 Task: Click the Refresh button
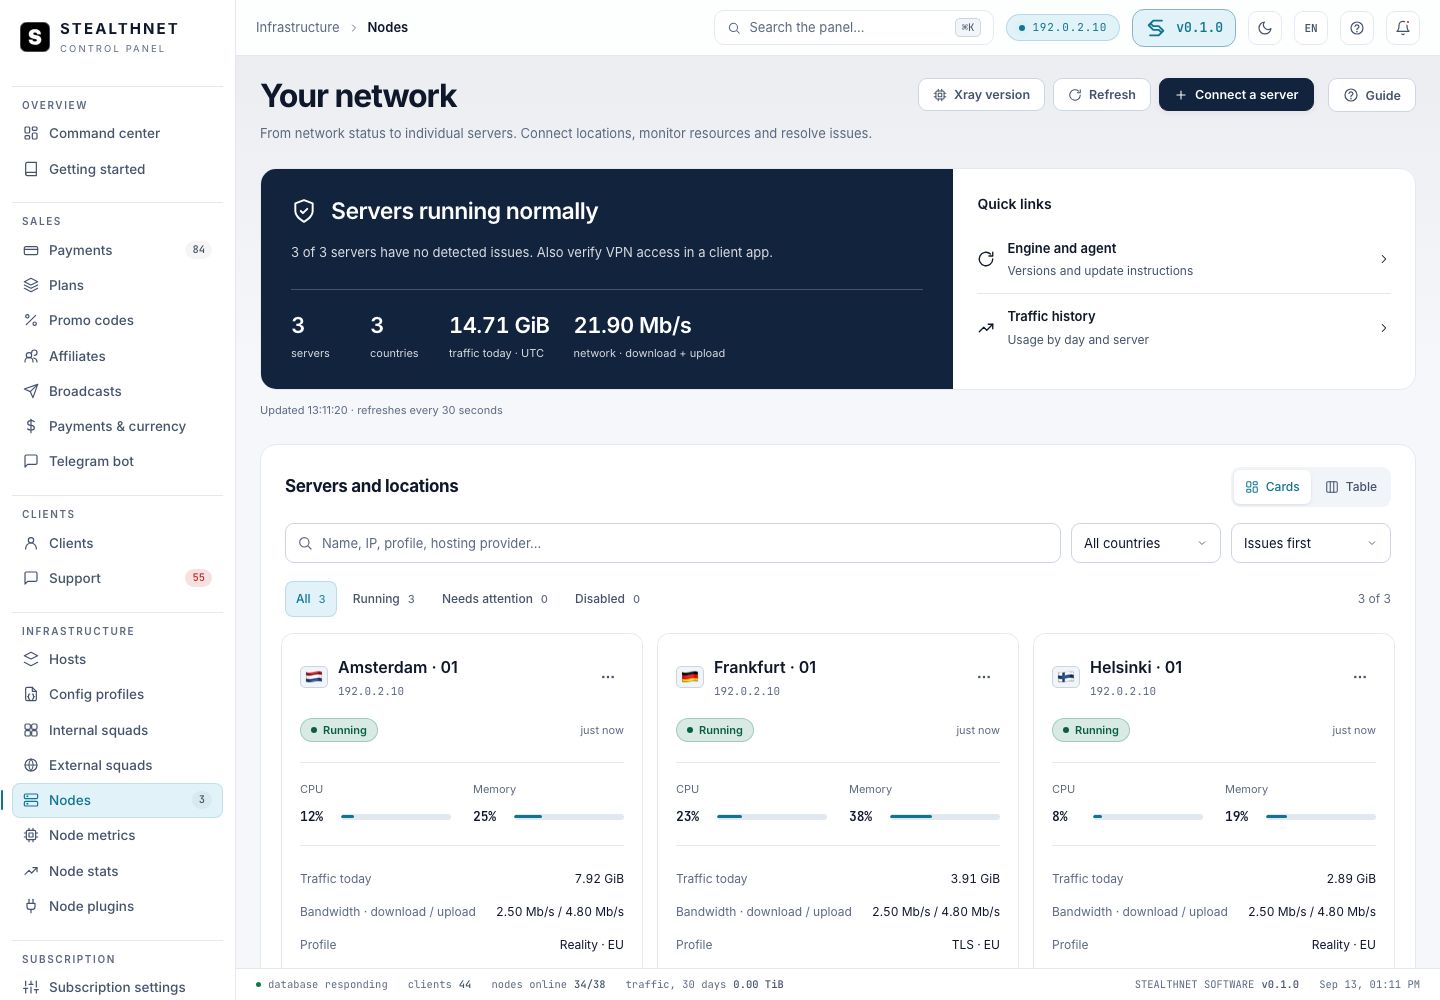coord(1102,95)
